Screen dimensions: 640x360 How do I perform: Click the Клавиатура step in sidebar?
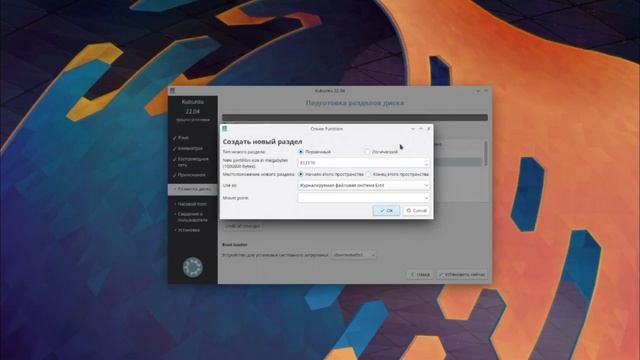click(190, 148)
